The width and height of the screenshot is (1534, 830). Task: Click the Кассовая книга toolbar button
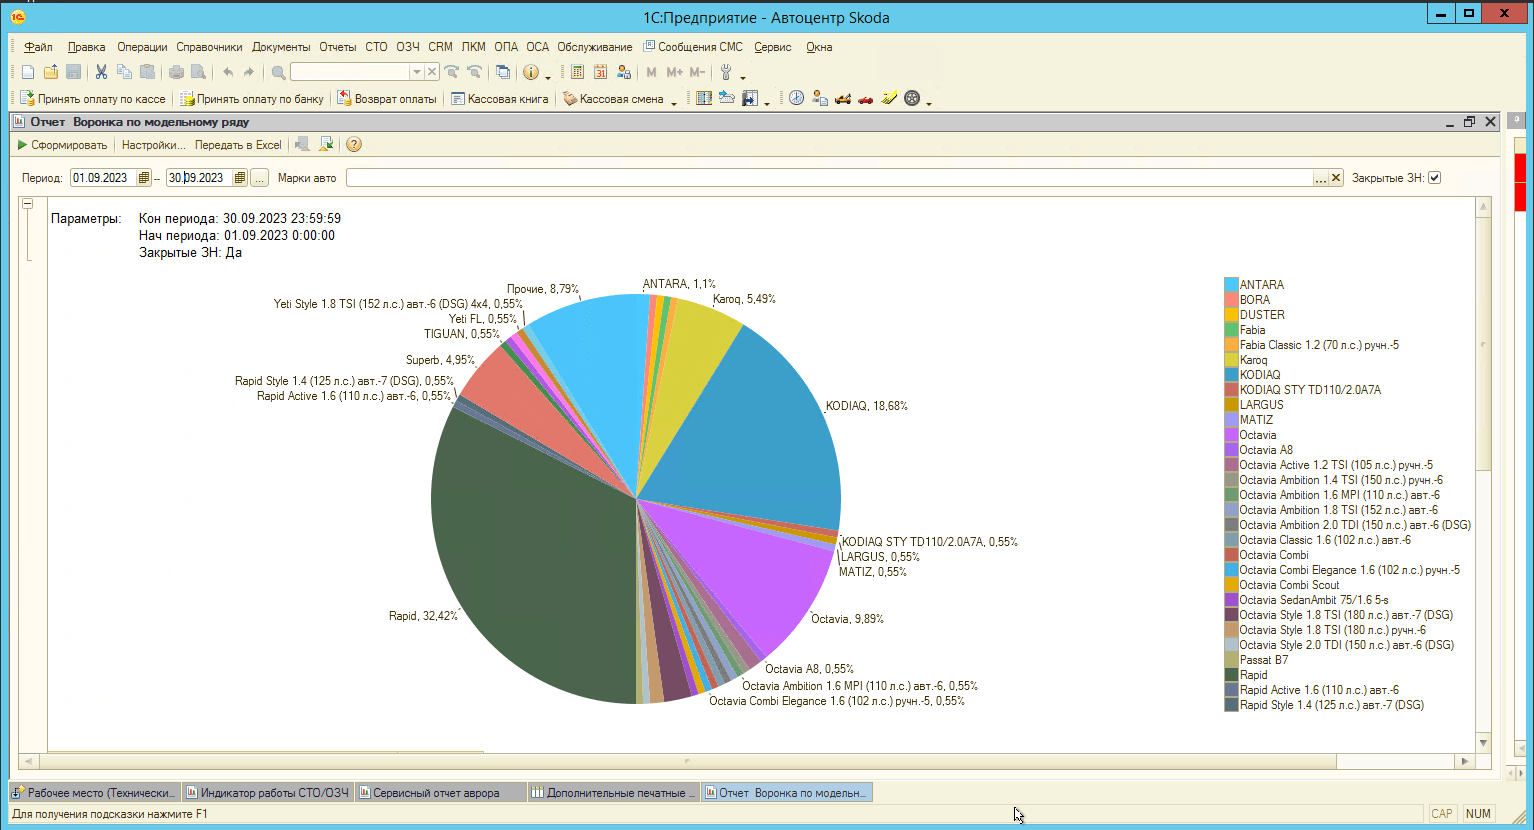pos(499,99)
